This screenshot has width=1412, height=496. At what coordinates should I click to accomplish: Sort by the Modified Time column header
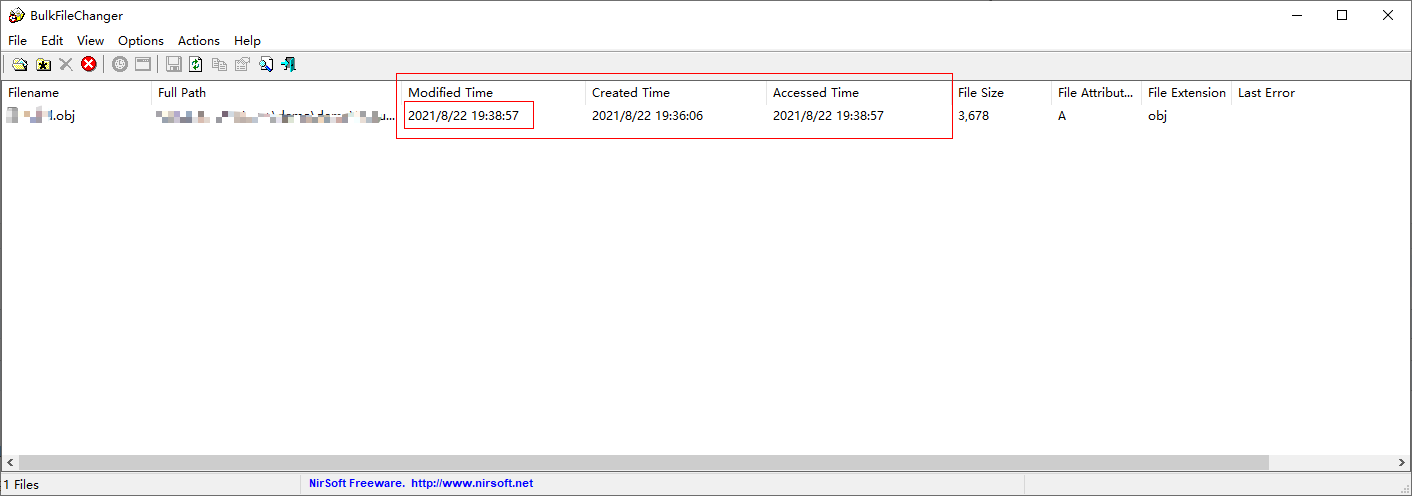pyautogui.click(x=493, y=93)
